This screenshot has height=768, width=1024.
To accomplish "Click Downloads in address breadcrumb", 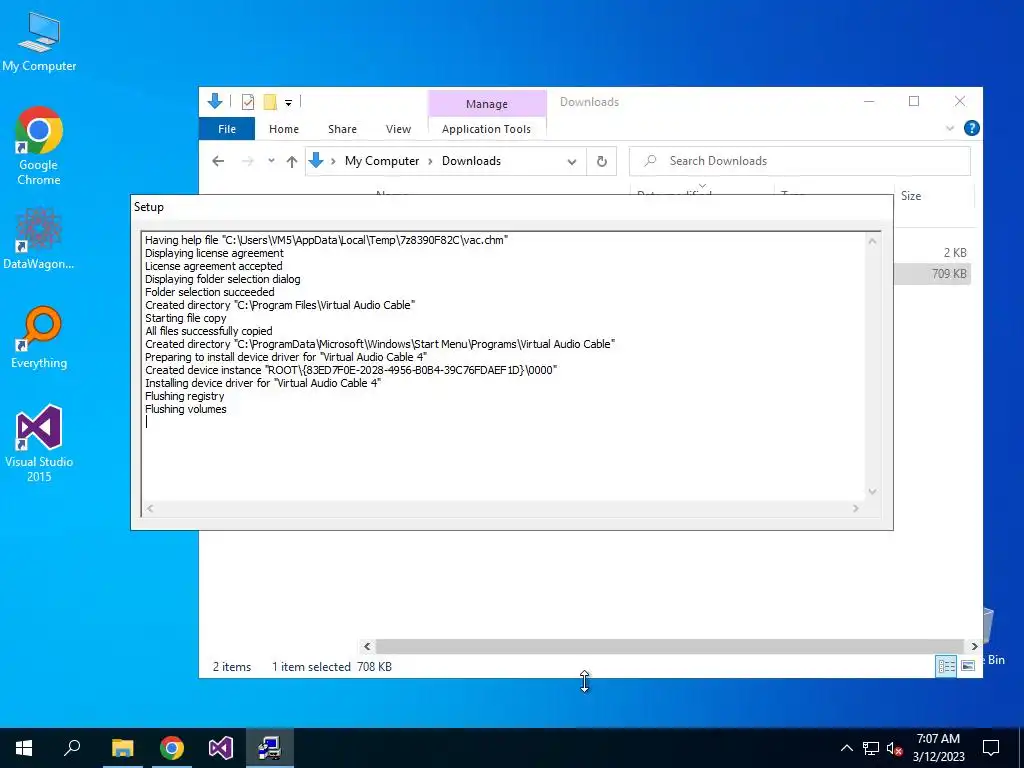I will (x=472, y=161).
